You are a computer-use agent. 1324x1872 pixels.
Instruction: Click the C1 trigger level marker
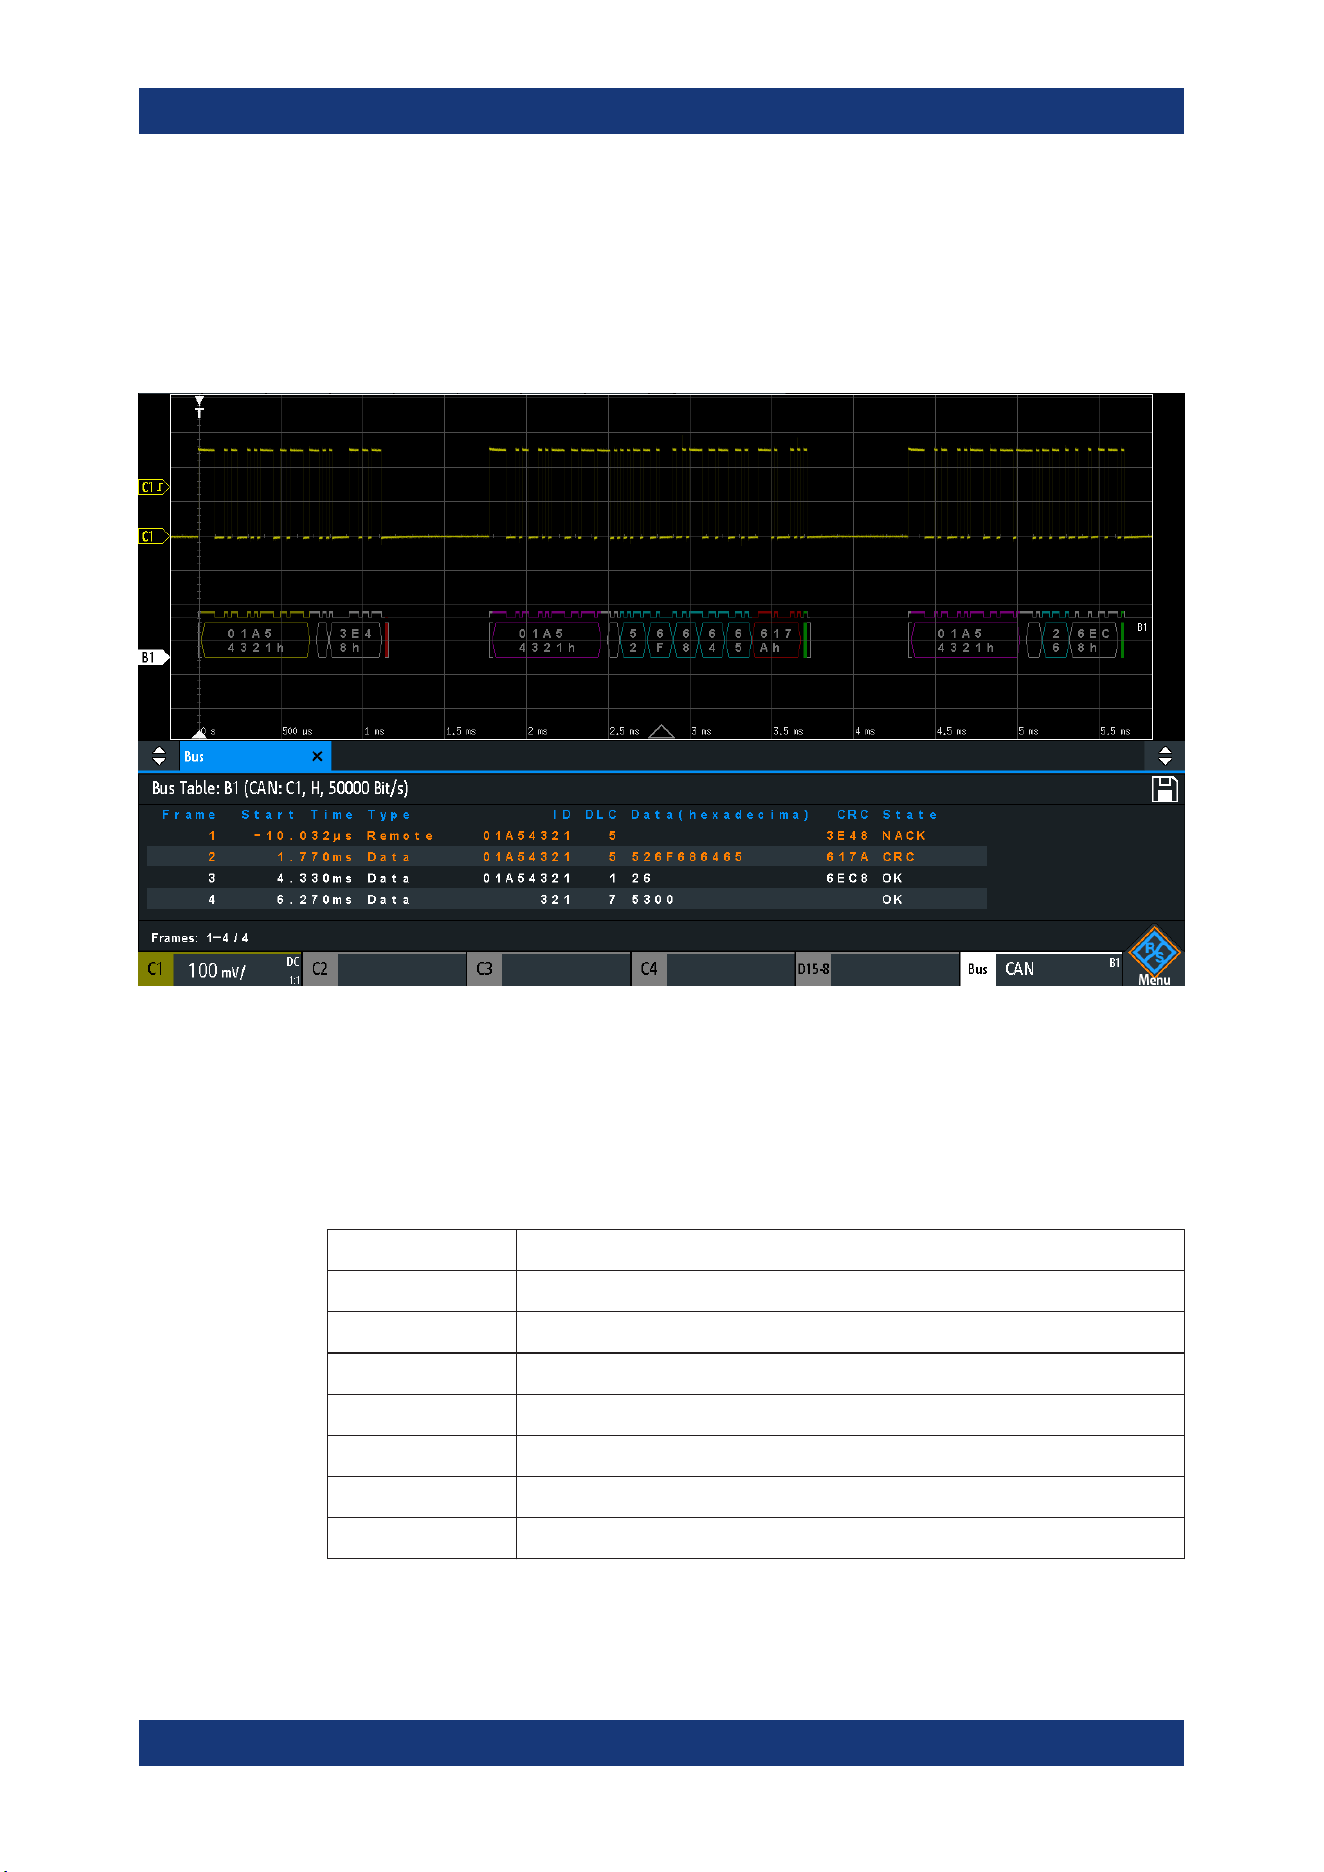pos(153,487)
